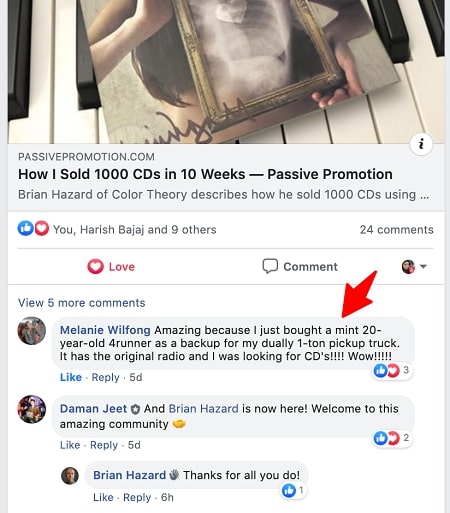The width and height of the screenshot is (450, 513).
Task: Open Brian Hazard's small avatar
Action: [x=70, y=476]
